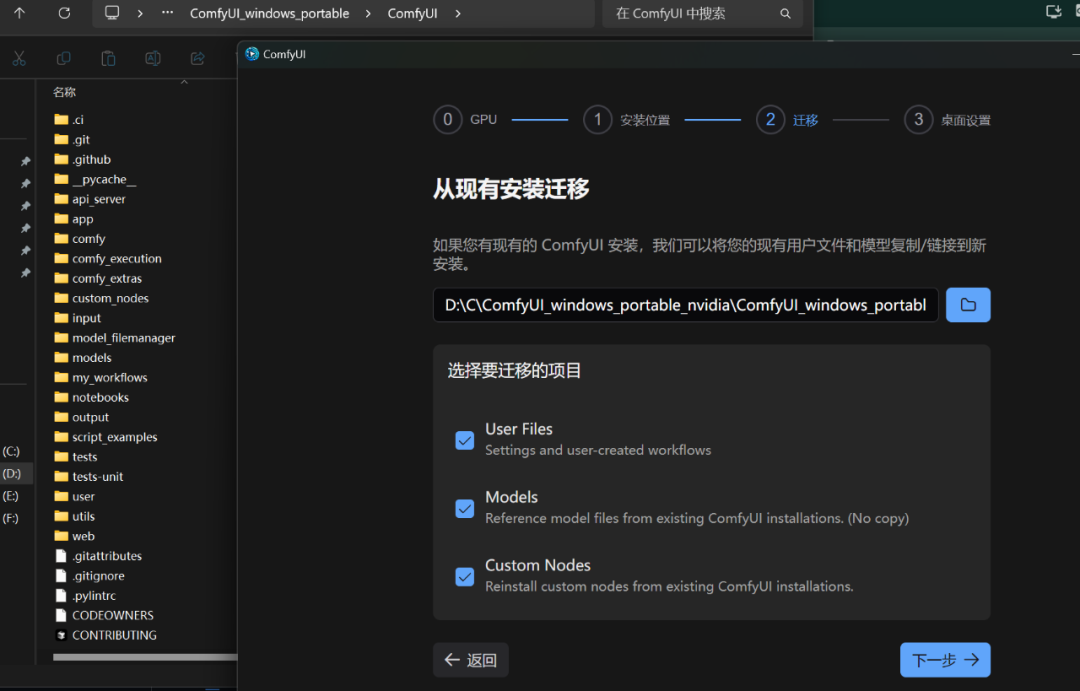
Task: Select the Cut icon in Explorer toolbar
Action: coord(18,58)
